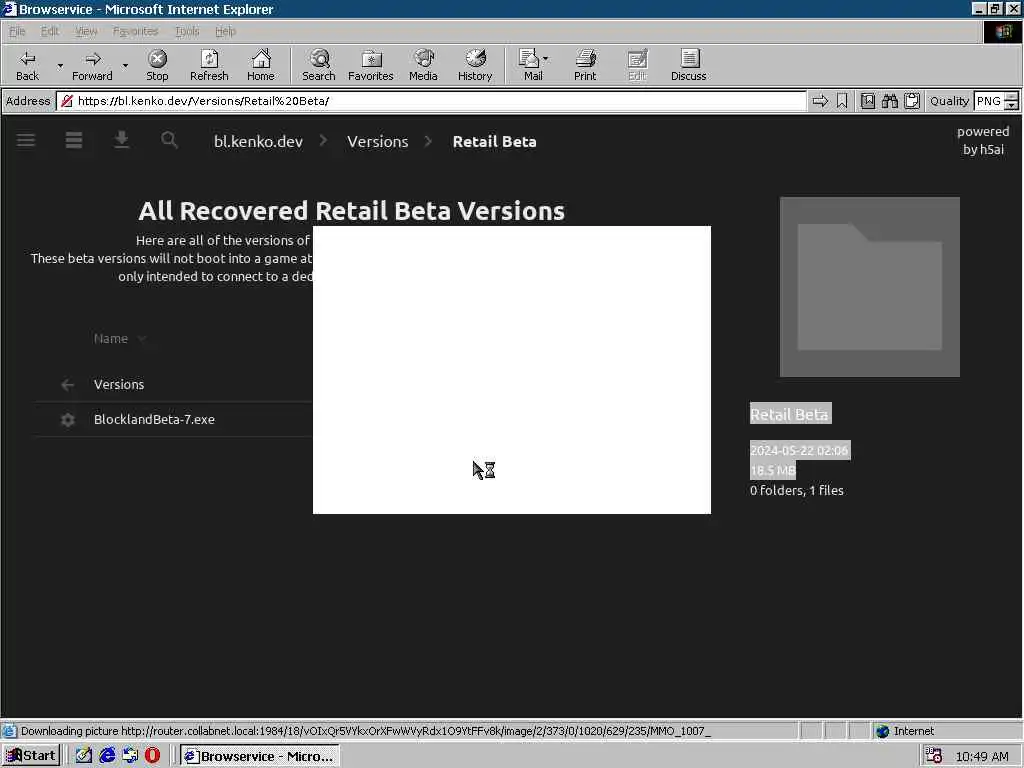Click the 10:49 AM taskbar clock
Image resolution: width=1024 pixels, height=768 pixels.
pyautogui.click(x=982, y=756)
